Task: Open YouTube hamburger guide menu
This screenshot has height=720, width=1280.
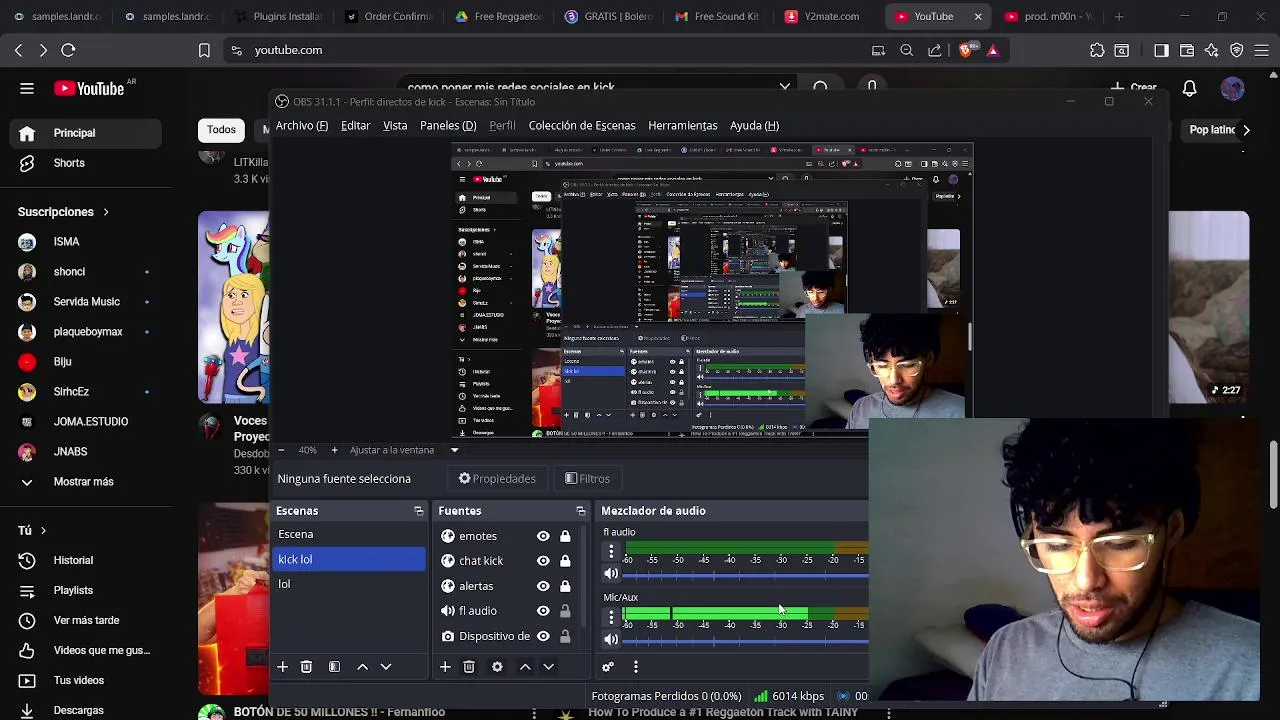Action: point(27,89)
